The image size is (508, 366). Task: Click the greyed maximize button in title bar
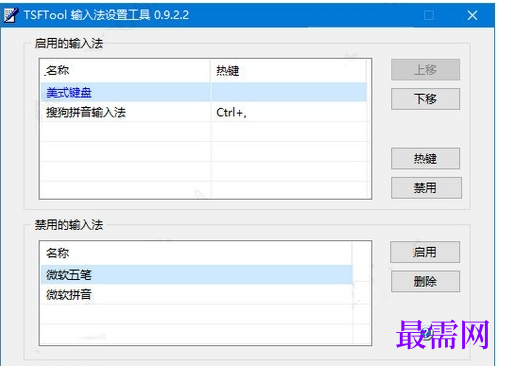coord(429,15)
